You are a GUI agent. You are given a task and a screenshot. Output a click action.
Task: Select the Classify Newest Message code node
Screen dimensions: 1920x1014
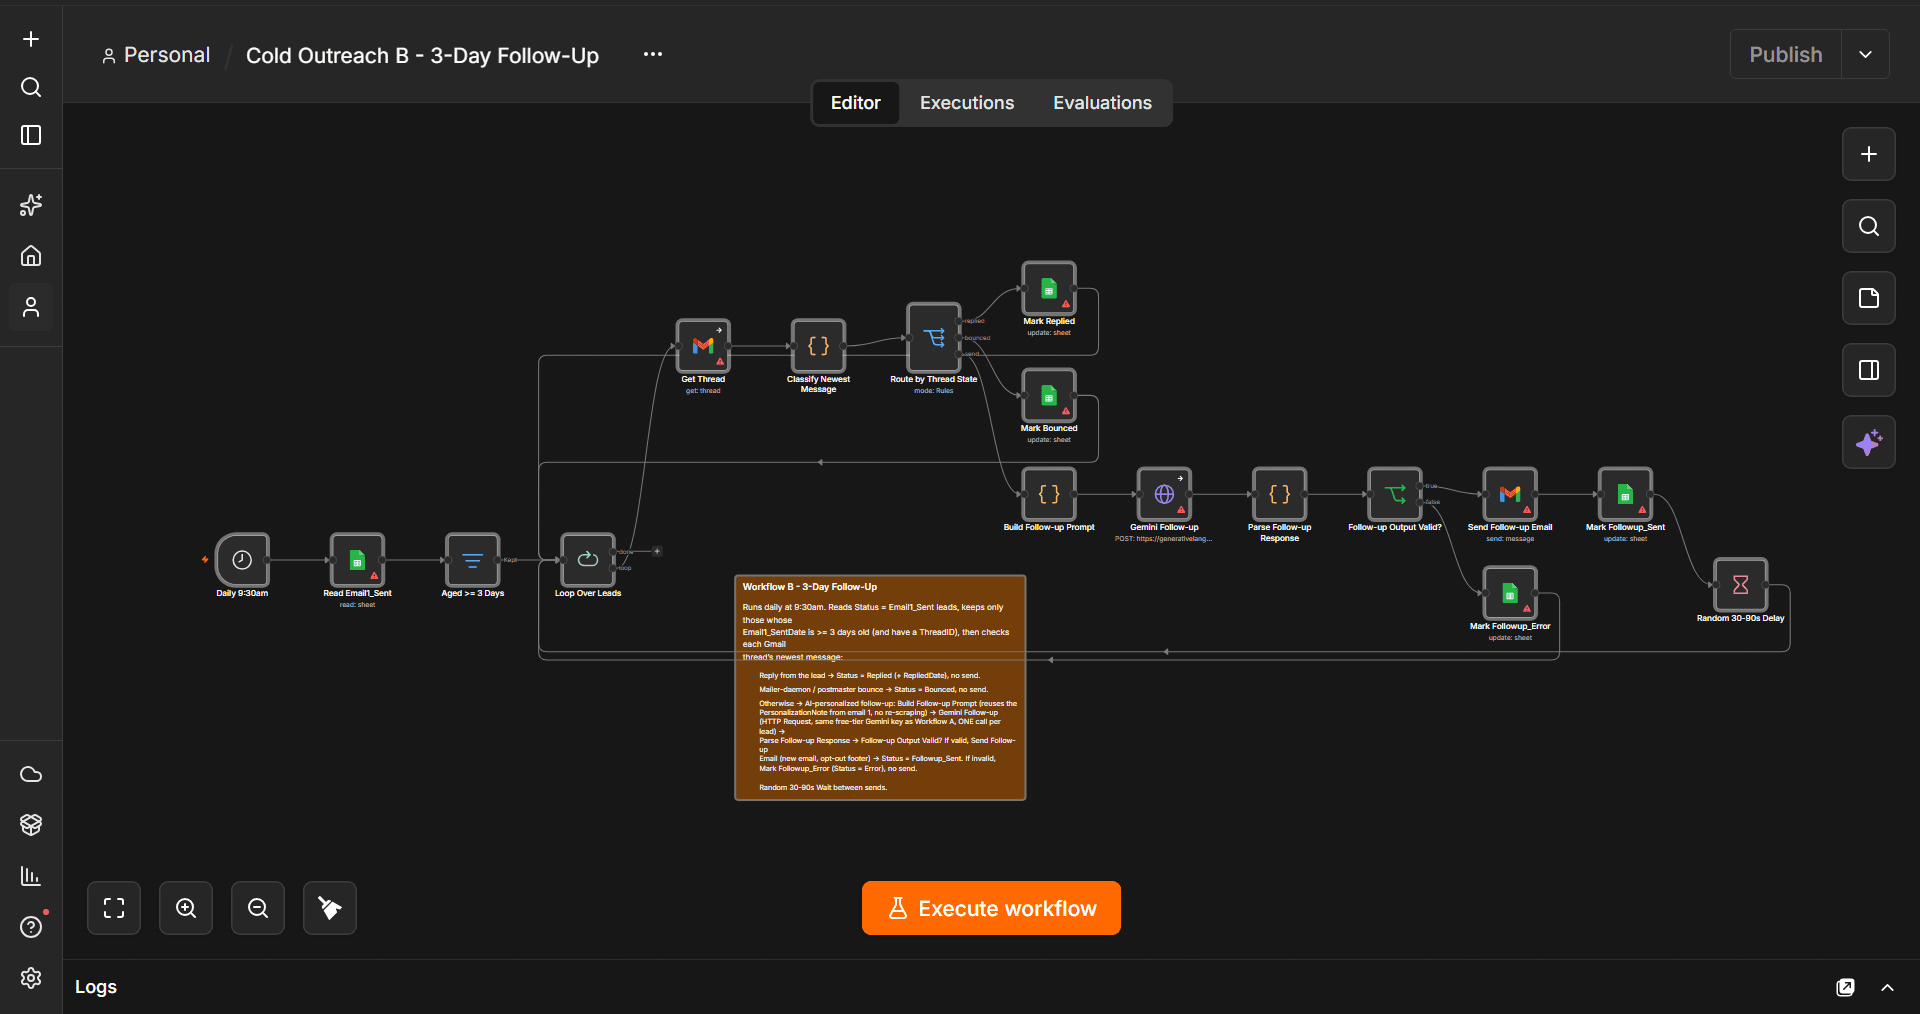click(x=818, y=346)
